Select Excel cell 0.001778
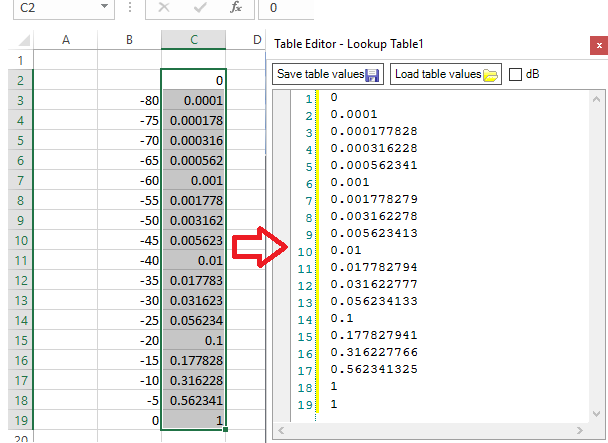 tap(193, 201)
